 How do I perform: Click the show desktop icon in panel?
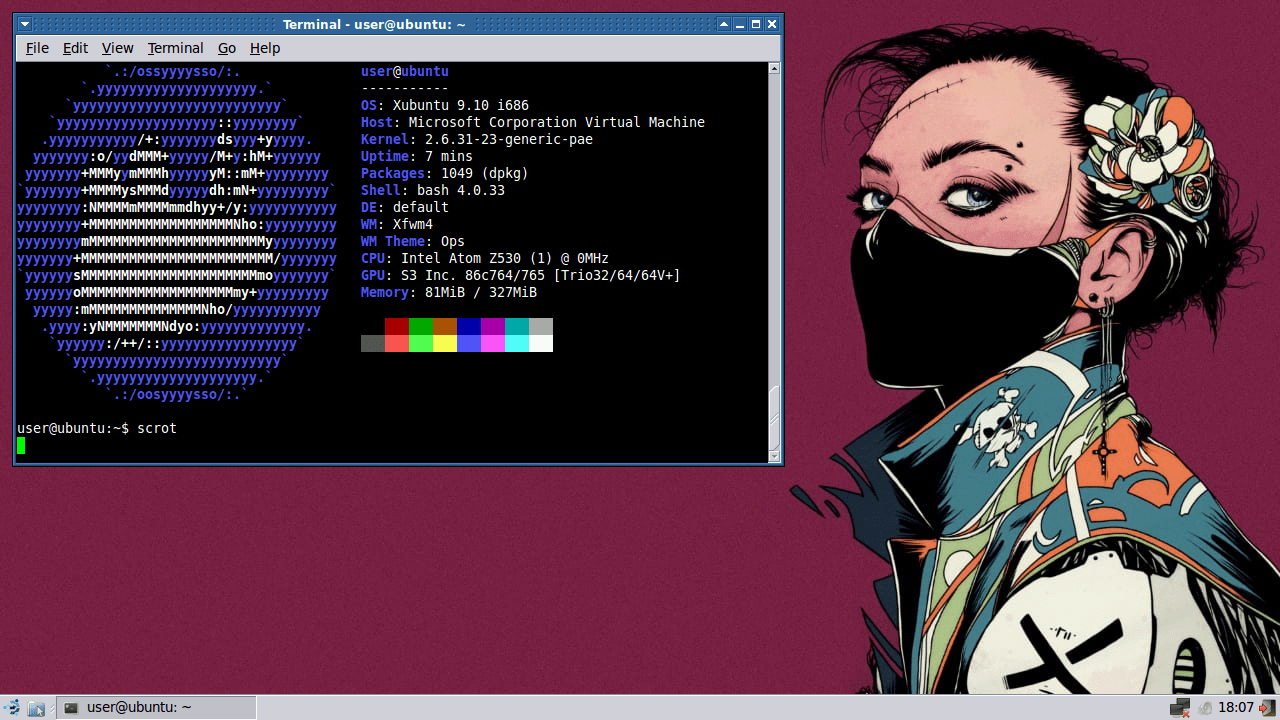(36, 708)
